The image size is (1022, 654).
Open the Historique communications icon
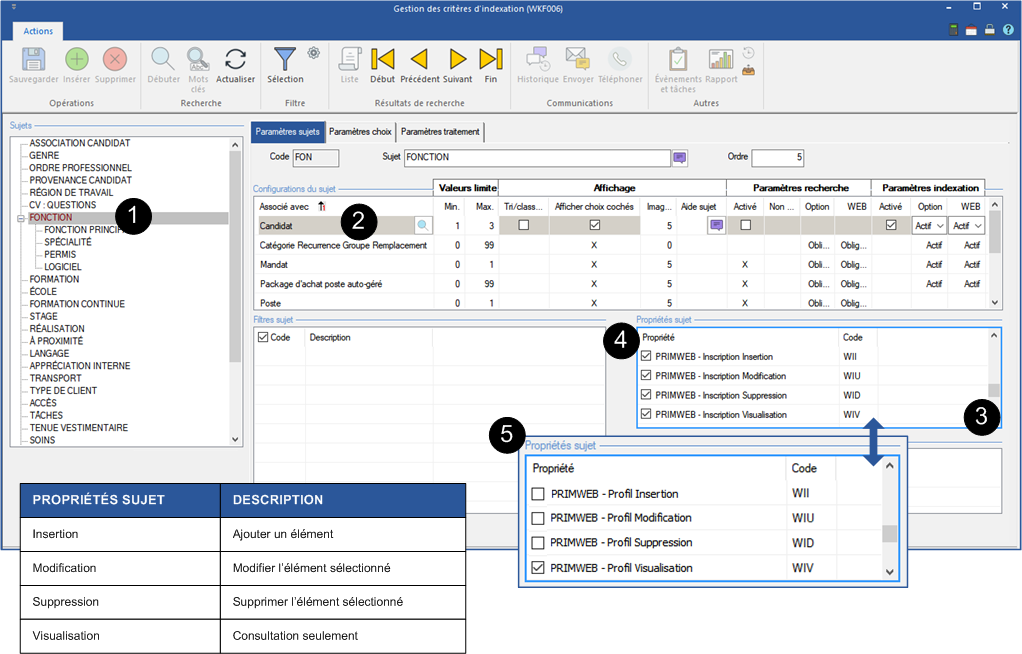pos(538,59)
